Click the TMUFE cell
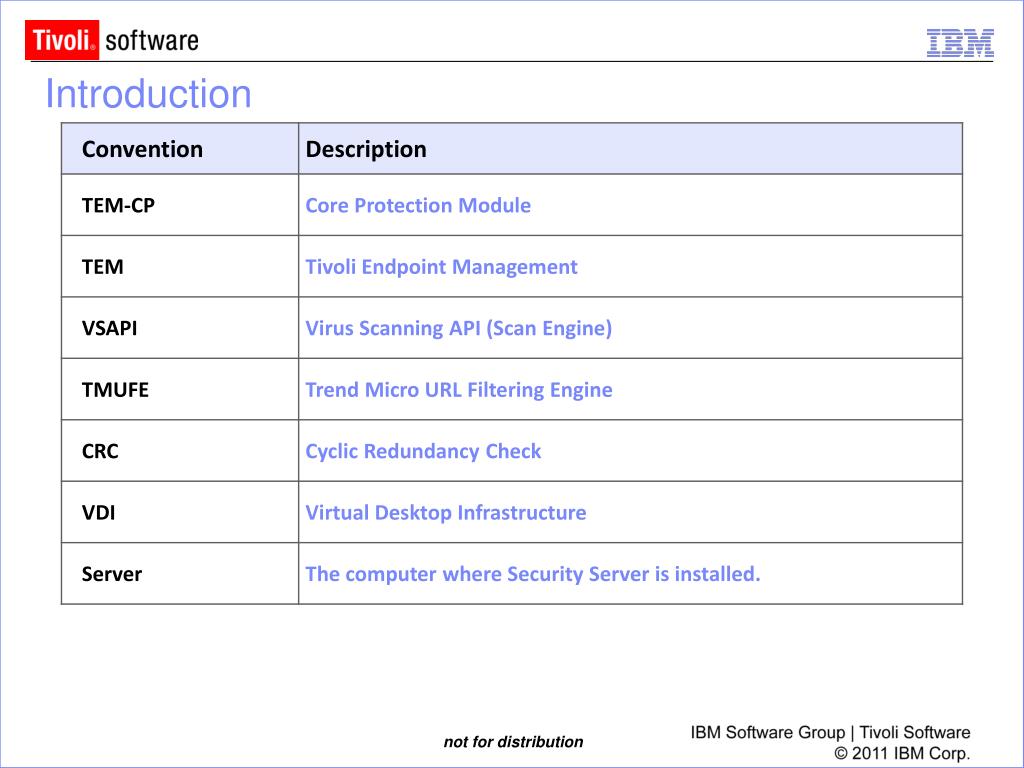The image size is (1024, 768). 180,389
